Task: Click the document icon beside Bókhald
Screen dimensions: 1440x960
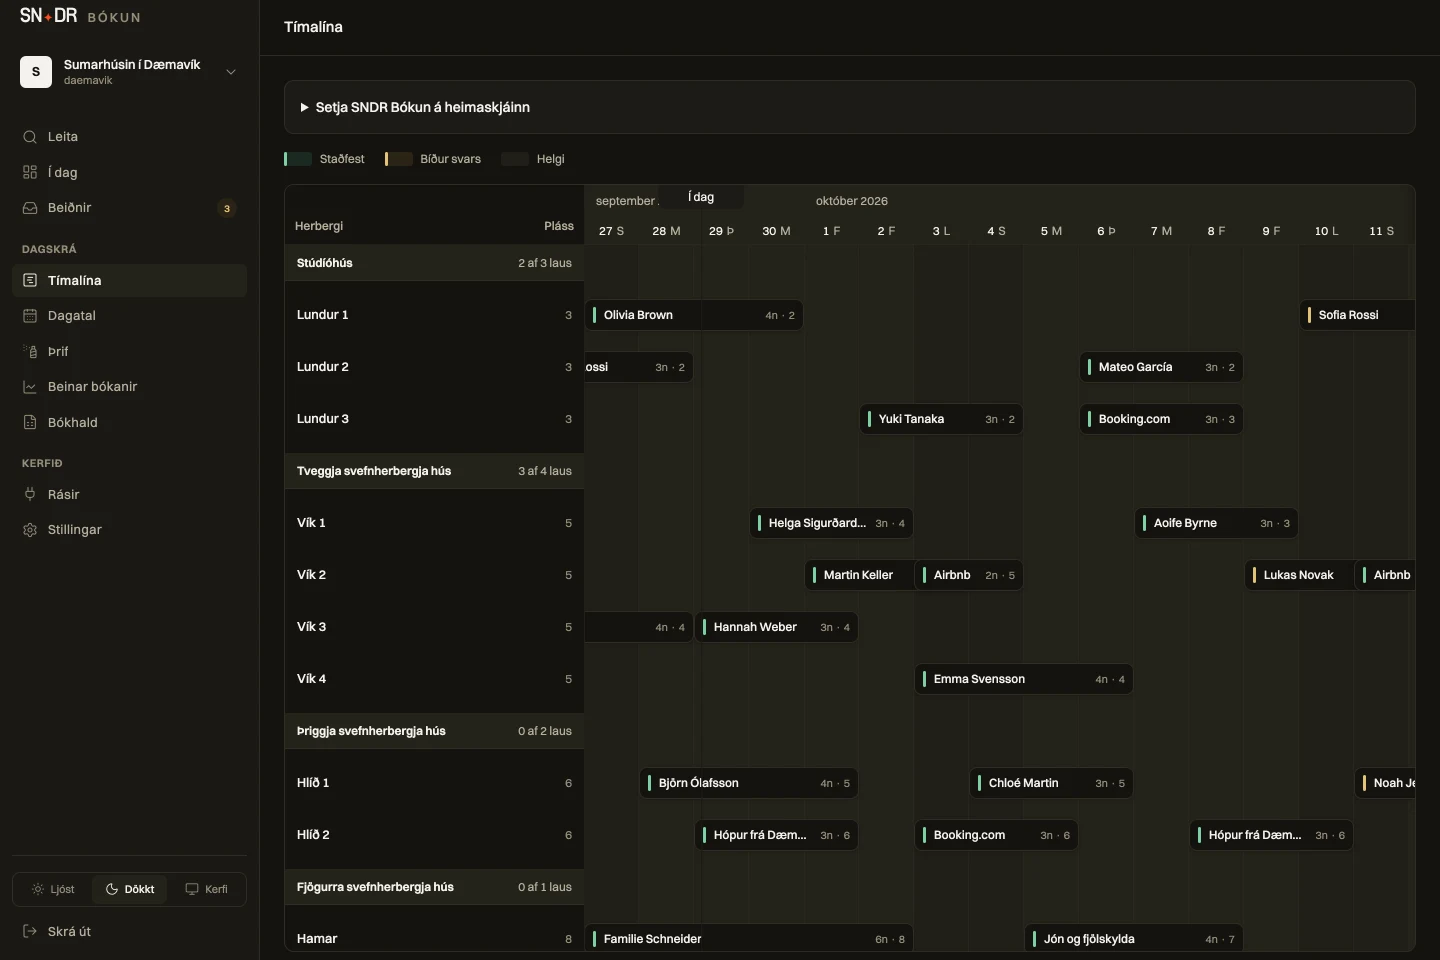Action: (x=30, y=423)
